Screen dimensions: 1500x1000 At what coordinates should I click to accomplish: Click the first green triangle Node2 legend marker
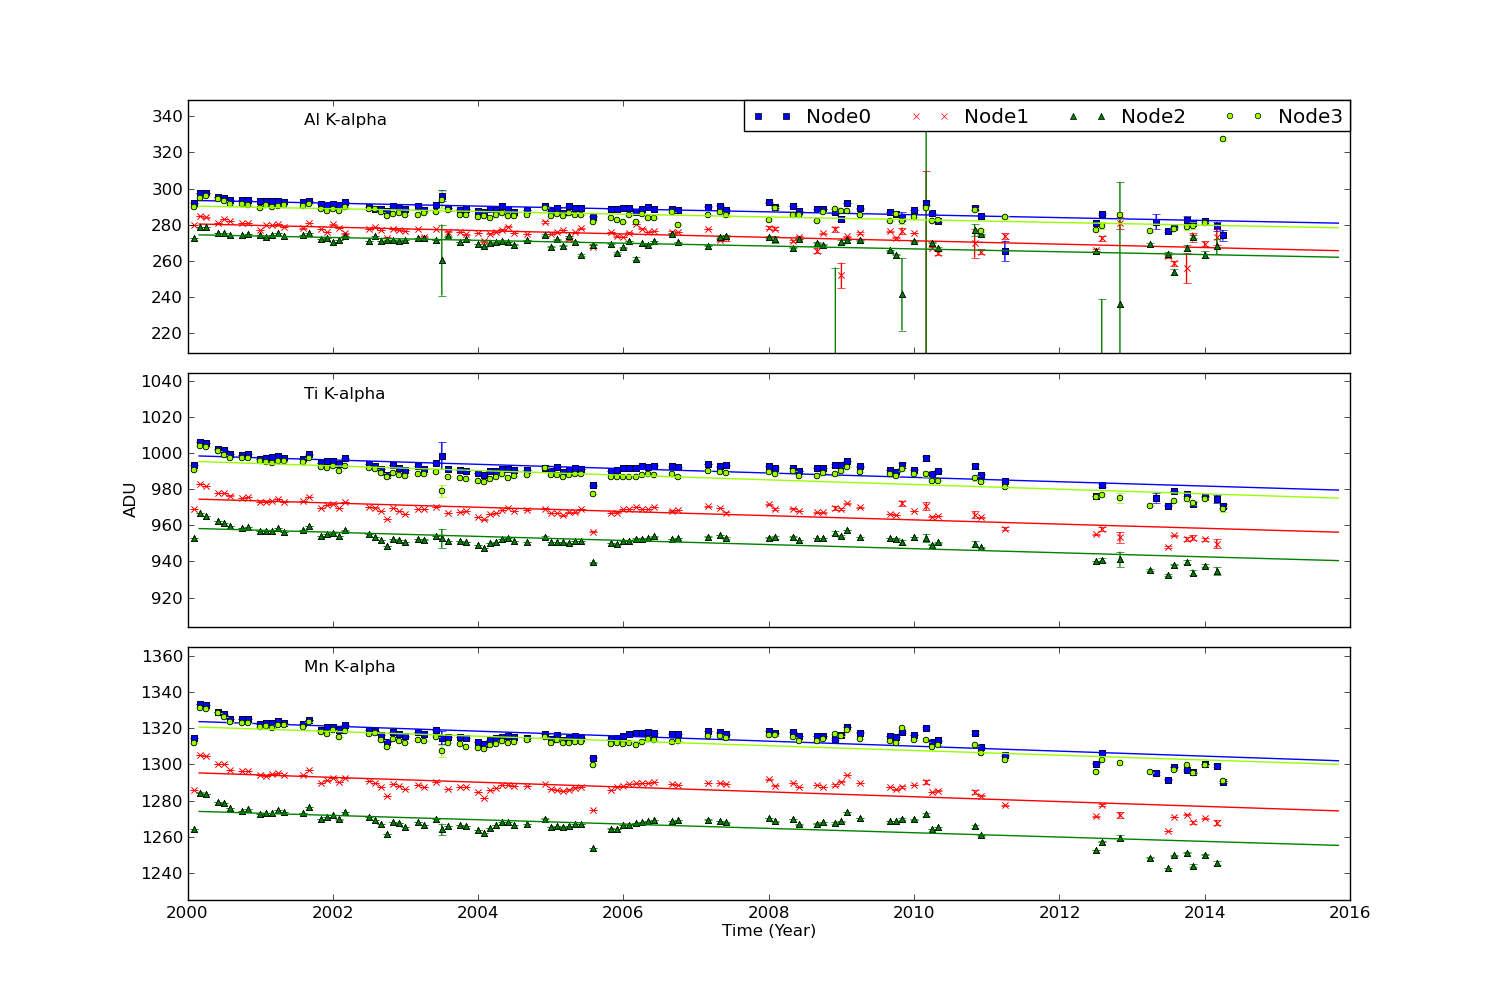pos(1072,117)
